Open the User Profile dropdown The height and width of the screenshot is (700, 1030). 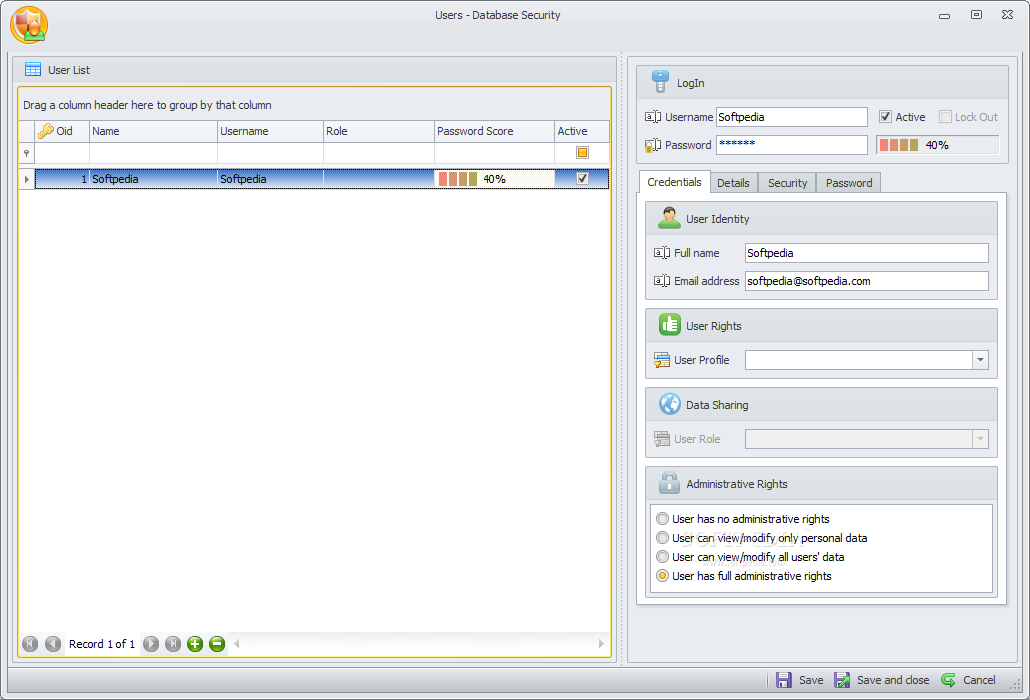(980, 360)
